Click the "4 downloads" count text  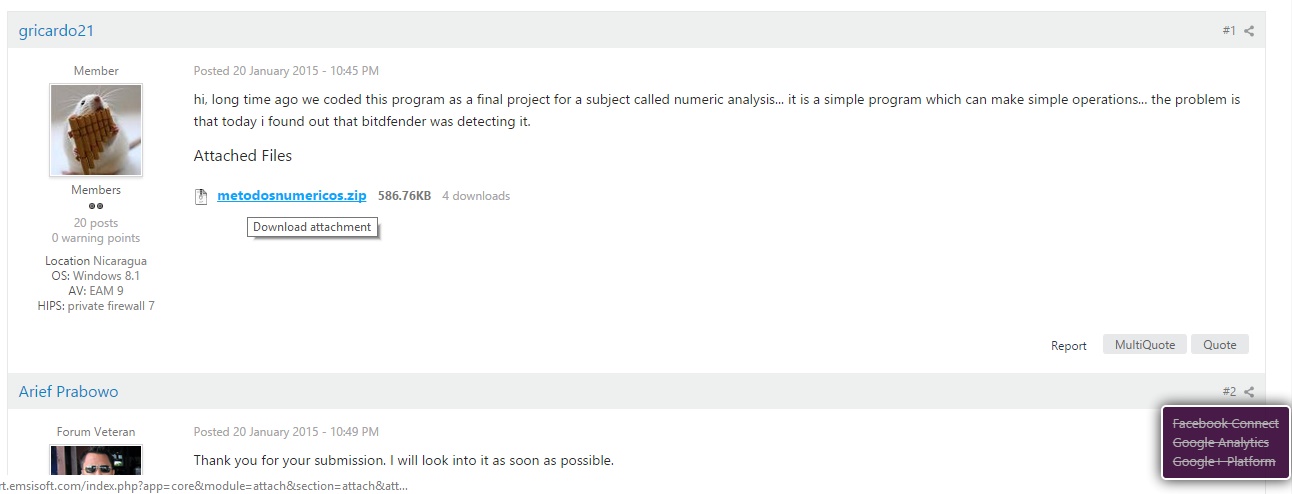tap(476, 196)
